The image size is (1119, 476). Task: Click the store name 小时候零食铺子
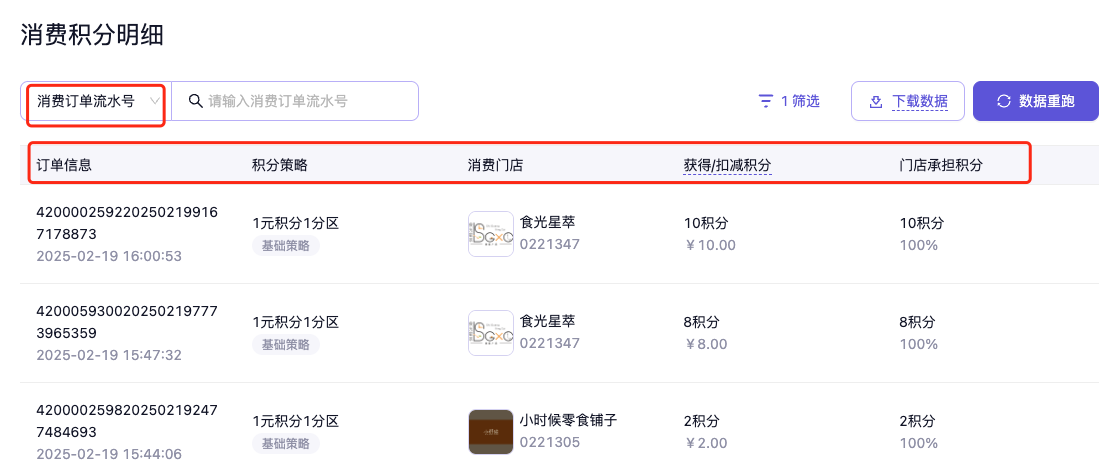click(568, 420)
